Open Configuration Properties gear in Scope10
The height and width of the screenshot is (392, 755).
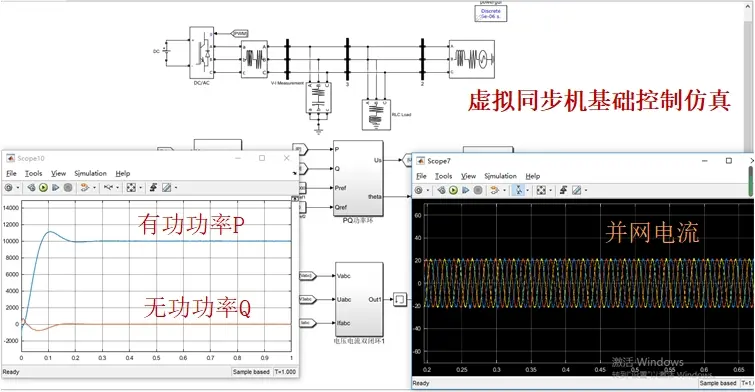pos(9,188)
